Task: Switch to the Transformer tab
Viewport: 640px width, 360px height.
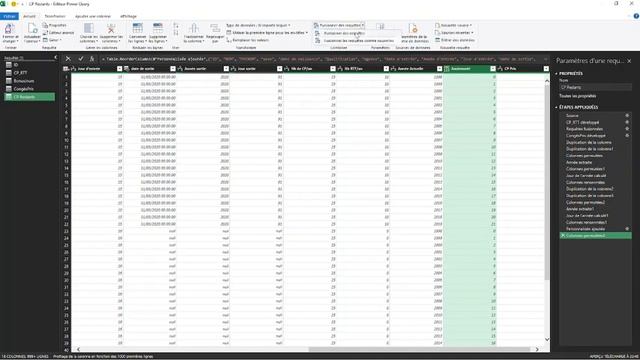Action: [x=55, y=16]
